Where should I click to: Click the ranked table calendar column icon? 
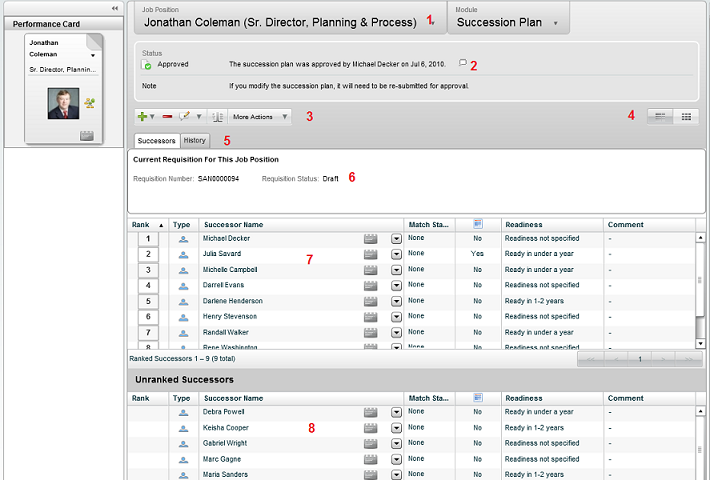pos(478,224)
